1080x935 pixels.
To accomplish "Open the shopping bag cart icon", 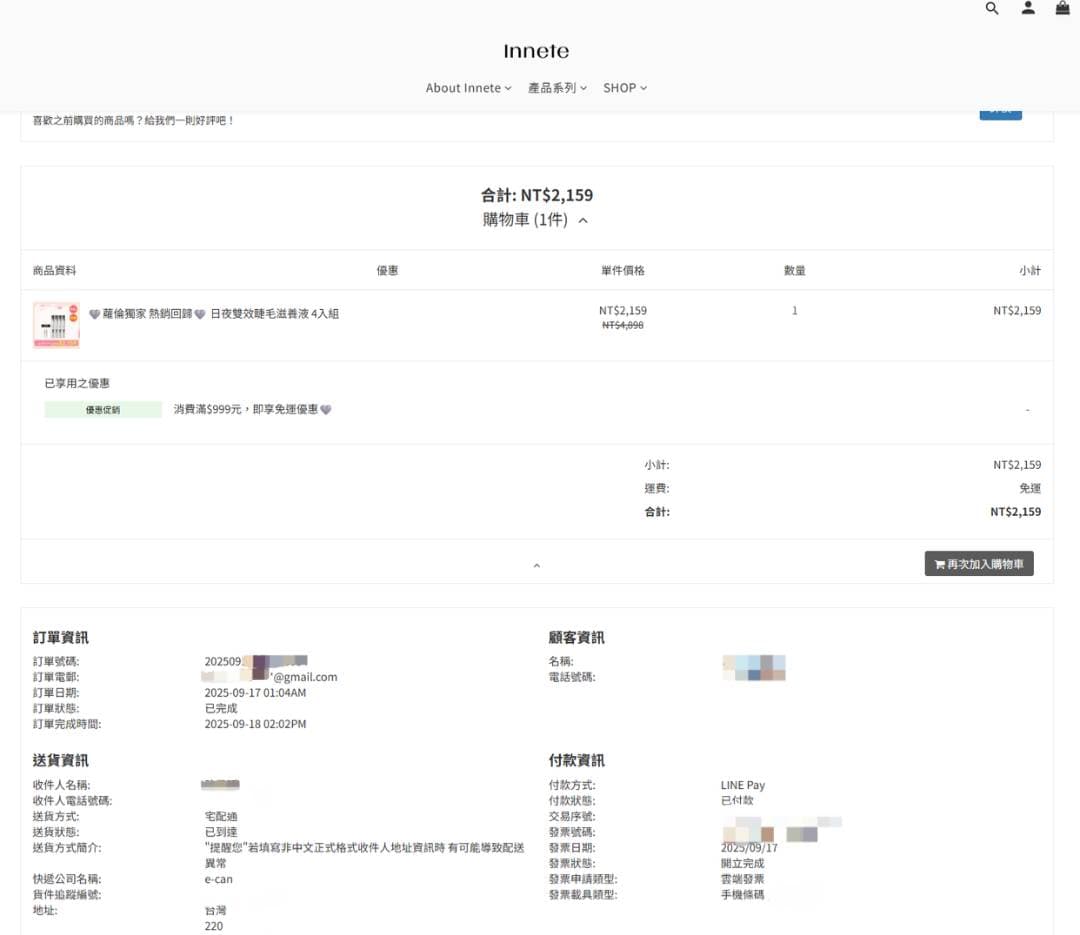I will click(1063, 8).
